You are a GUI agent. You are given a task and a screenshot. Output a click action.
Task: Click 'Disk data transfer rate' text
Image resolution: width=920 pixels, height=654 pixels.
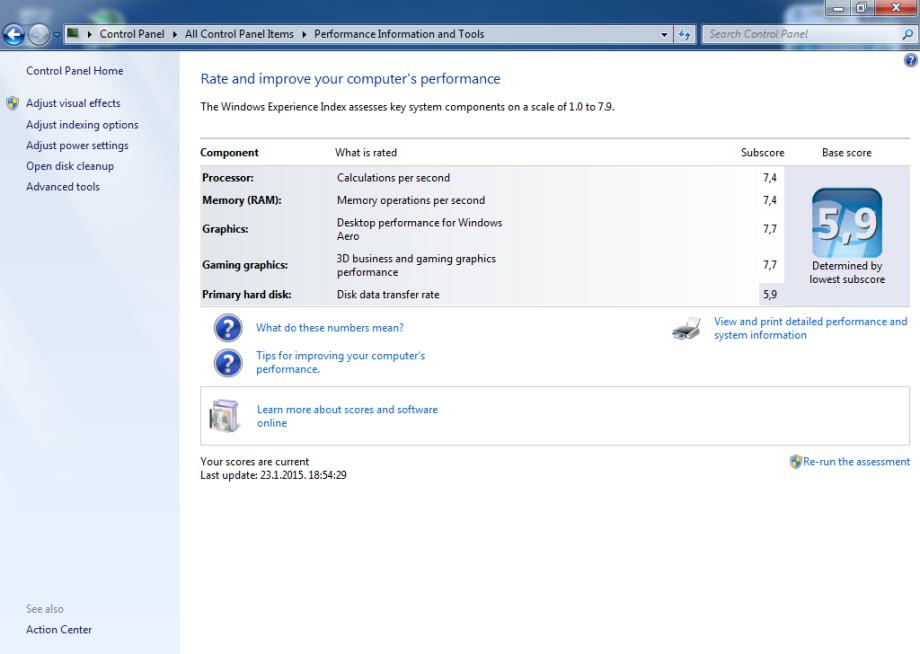[x=388, y=294]
